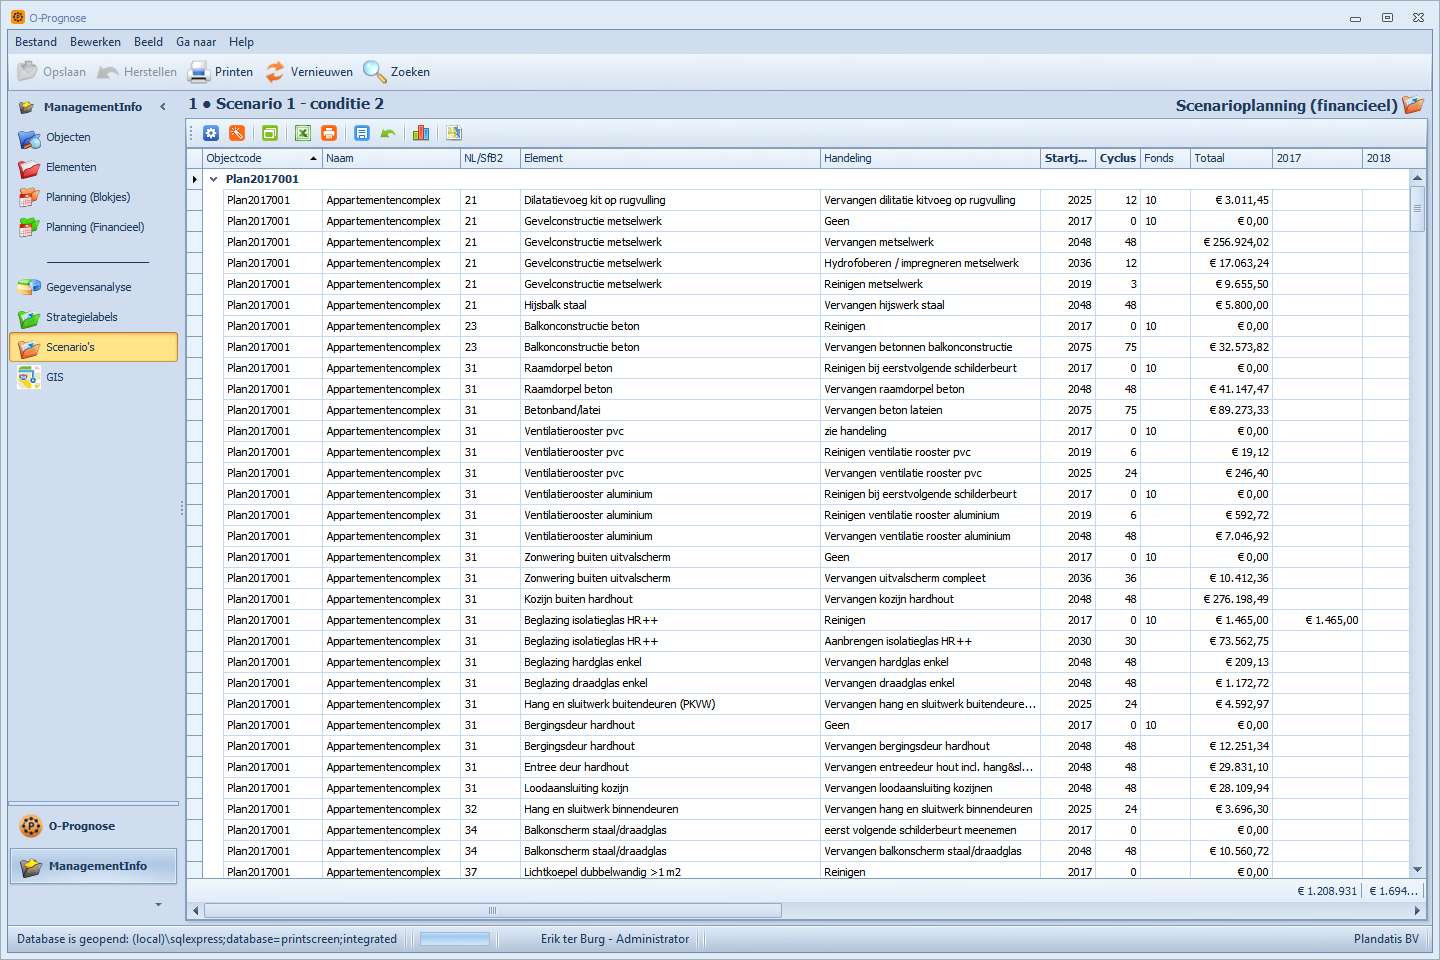Select the Hijsbalk staal element cell

(x=670, y=305)
